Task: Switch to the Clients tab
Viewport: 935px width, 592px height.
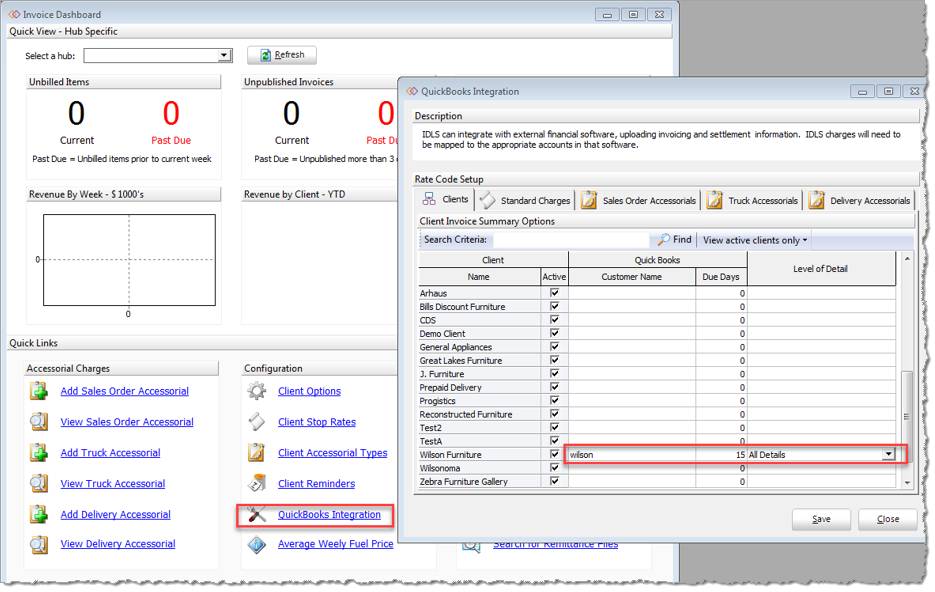Action: coord(445,200)
